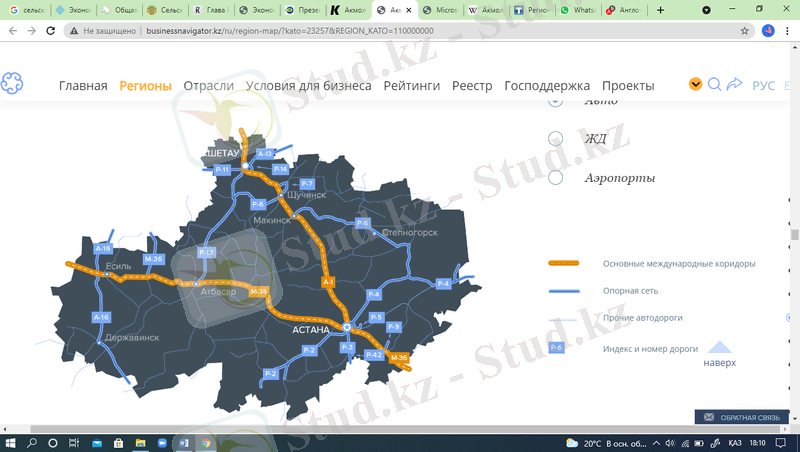Image resolution: width=800 pixels, height=452 pixels.
Task: Reload the page using the refresh icon
Action: pyautogui.click(x=50, y=31)
